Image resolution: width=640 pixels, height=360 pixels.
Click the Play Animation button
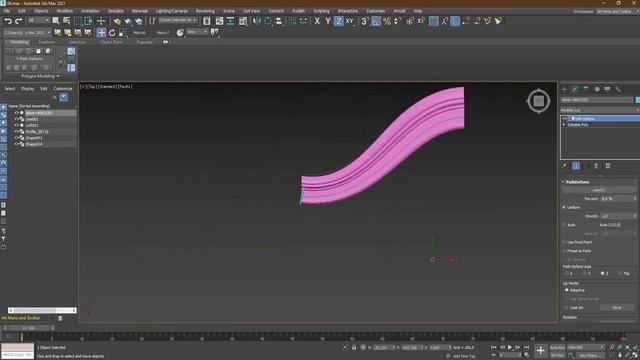pos(510,347)
